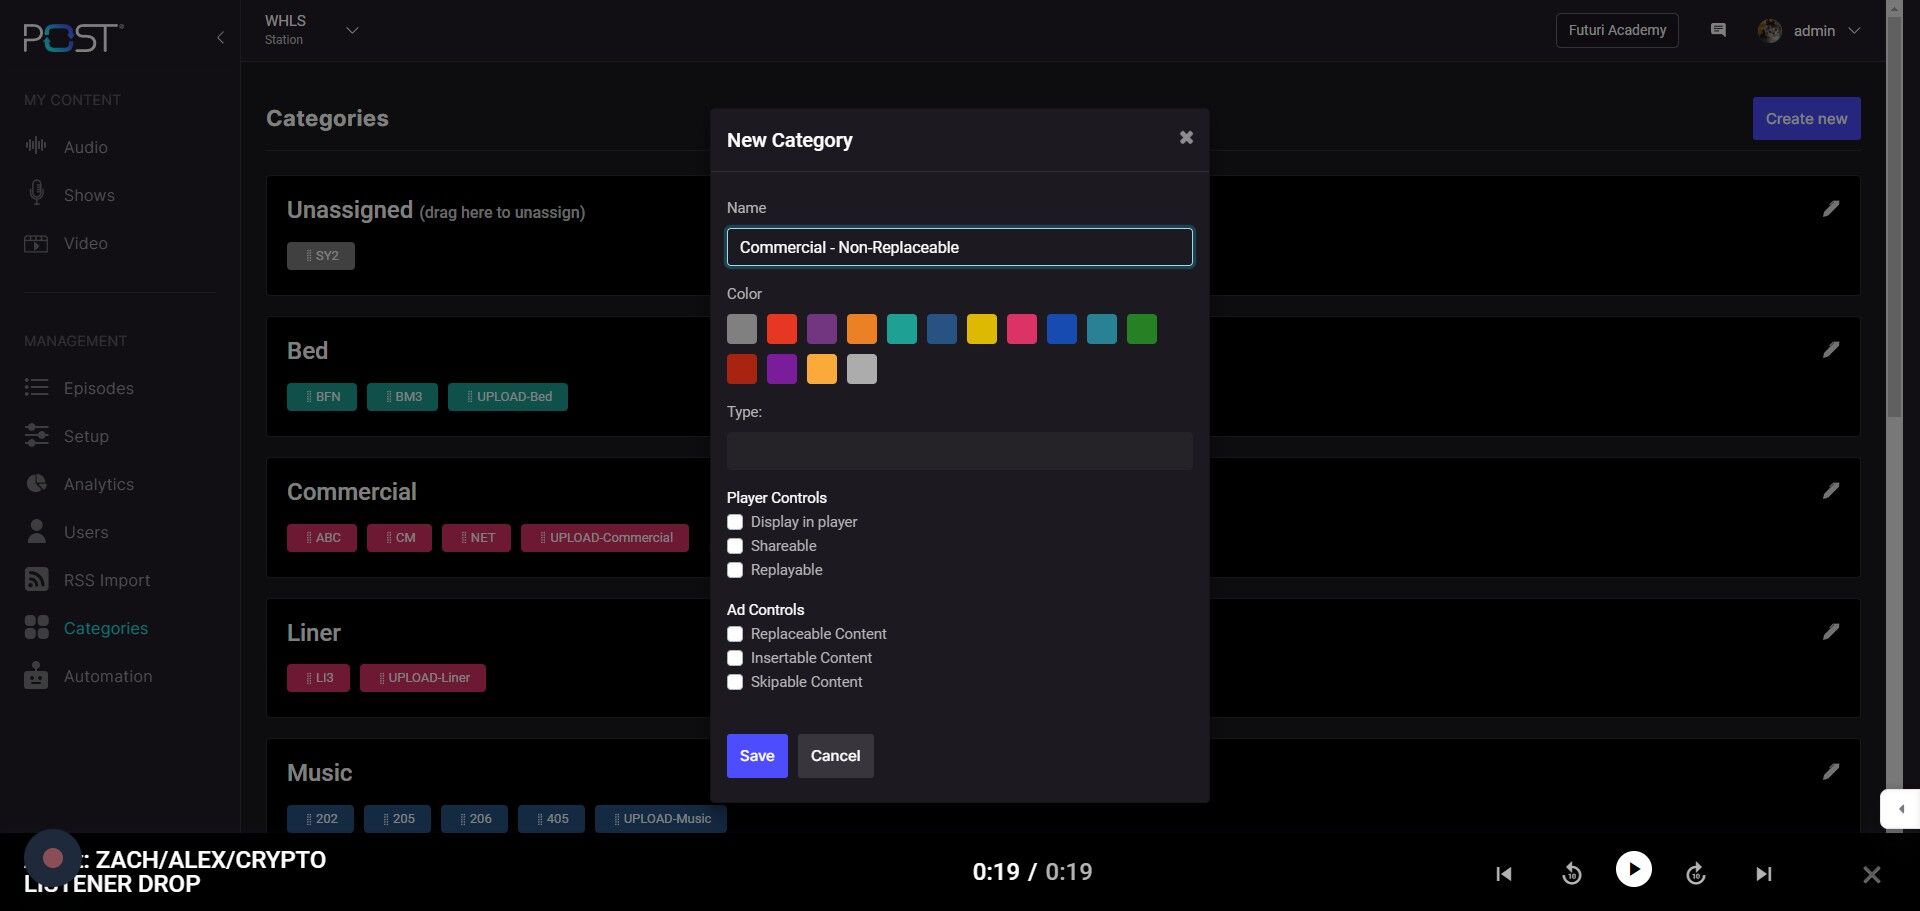Click the play button in the audio player
This screenshot has height=911, width=1920.
[x=1633, y=869]
